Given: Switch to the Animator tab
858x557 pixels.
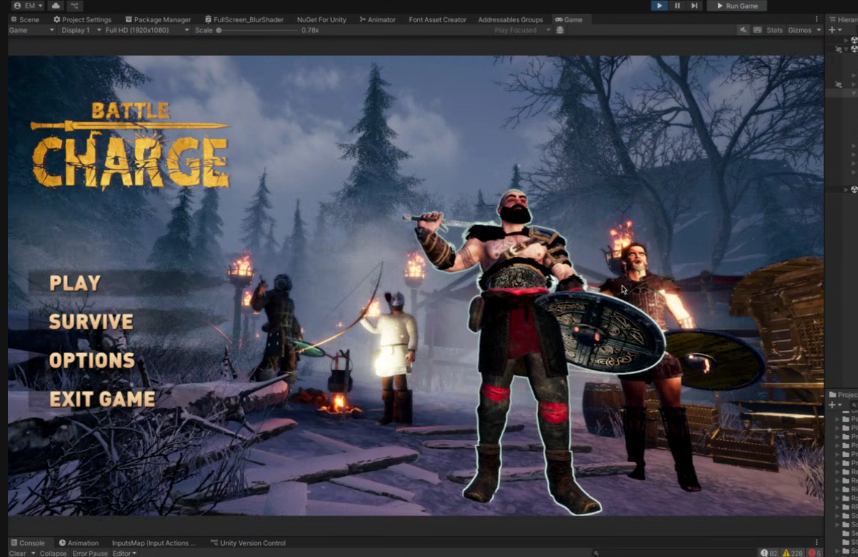Looking at the screenshot, I should point(378,19).
